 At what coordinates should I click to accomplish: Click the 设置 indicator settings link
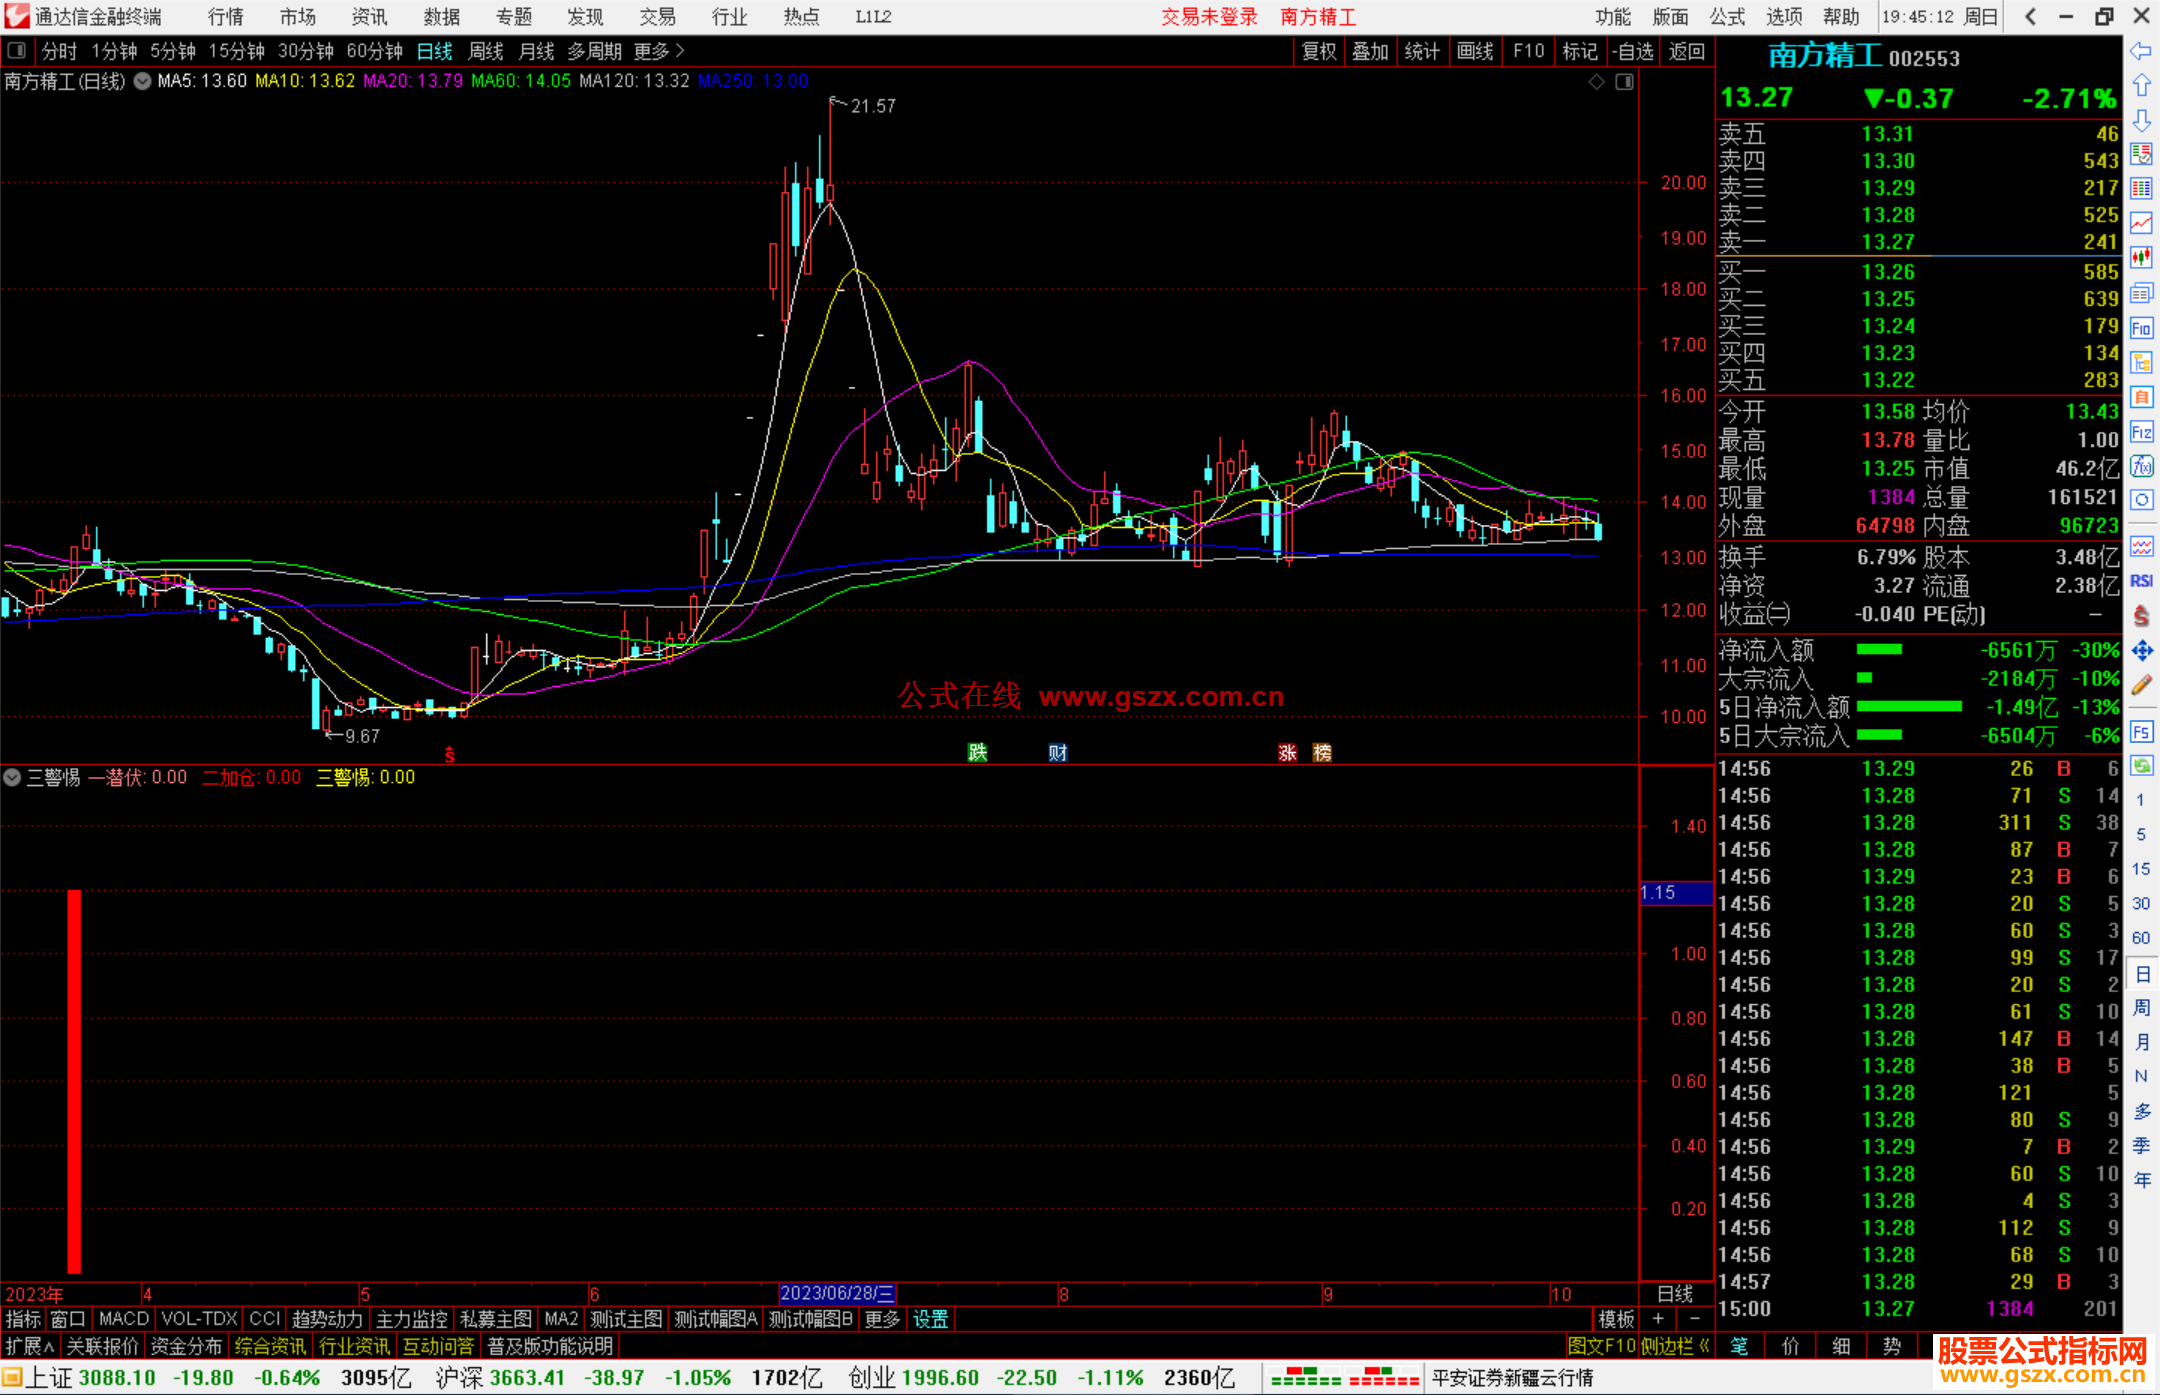coord(930,1319)
